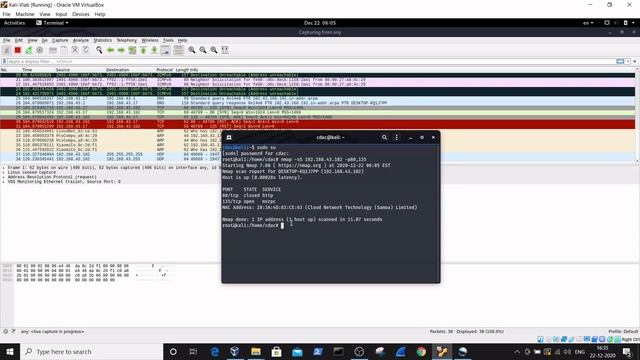
Task: Expand Address Resolution Protocol row
Action: pyautogui.click(x=4, y=177)
